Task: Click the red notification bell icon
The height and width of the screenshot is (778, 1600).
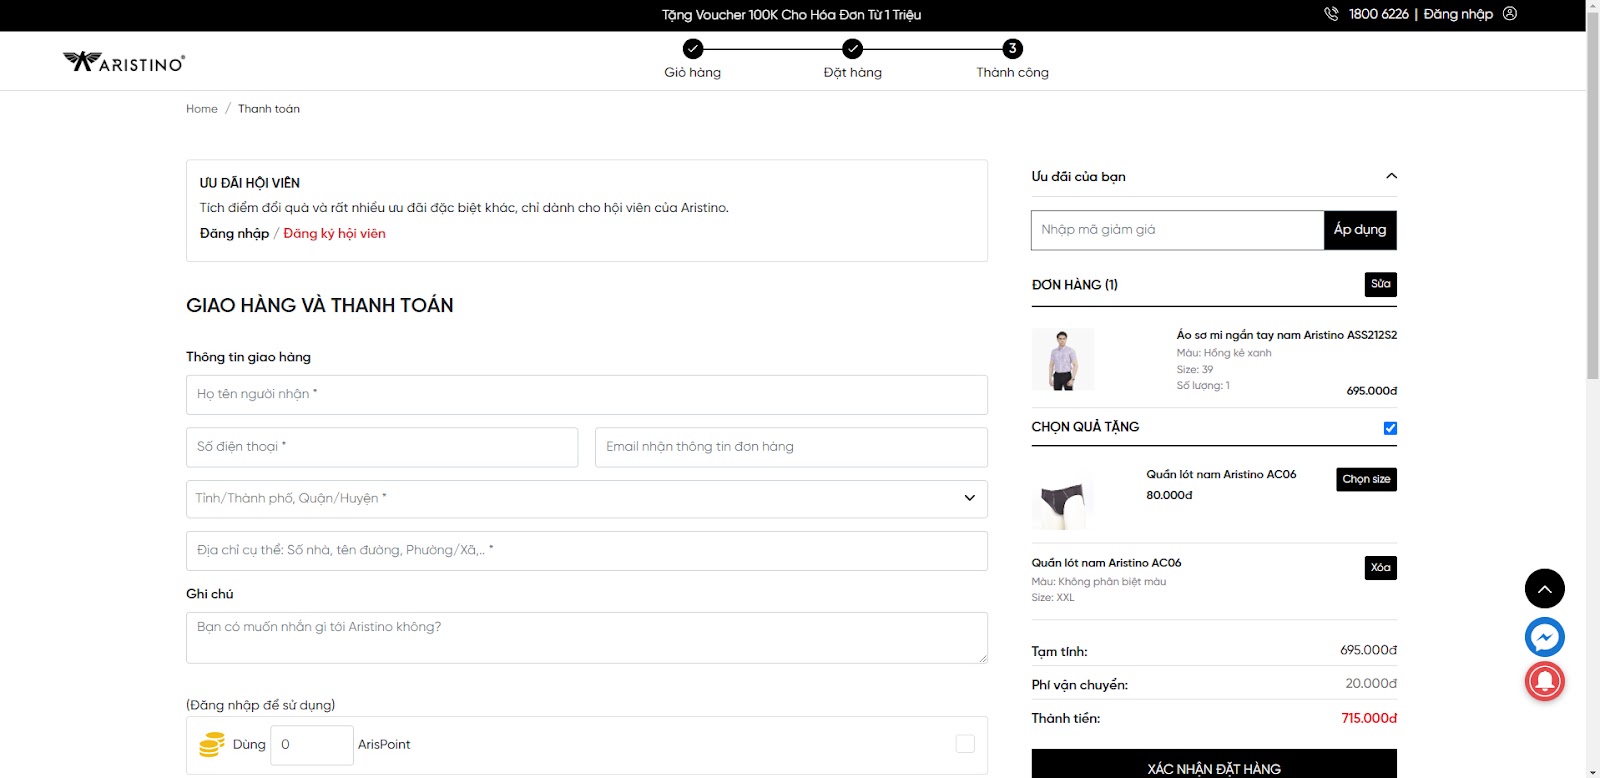Action: (x=1544, y=682)
